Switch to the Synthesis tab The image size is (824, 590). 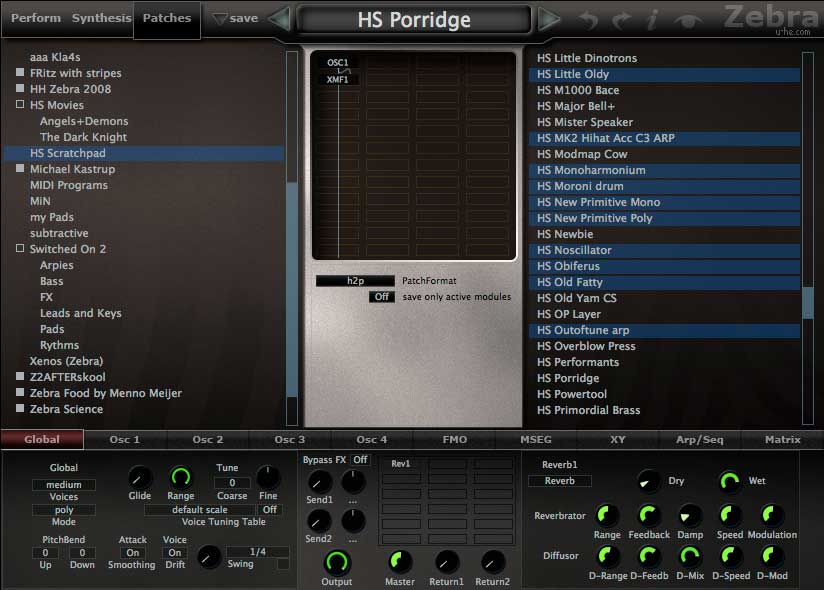(x=101, y=18)
